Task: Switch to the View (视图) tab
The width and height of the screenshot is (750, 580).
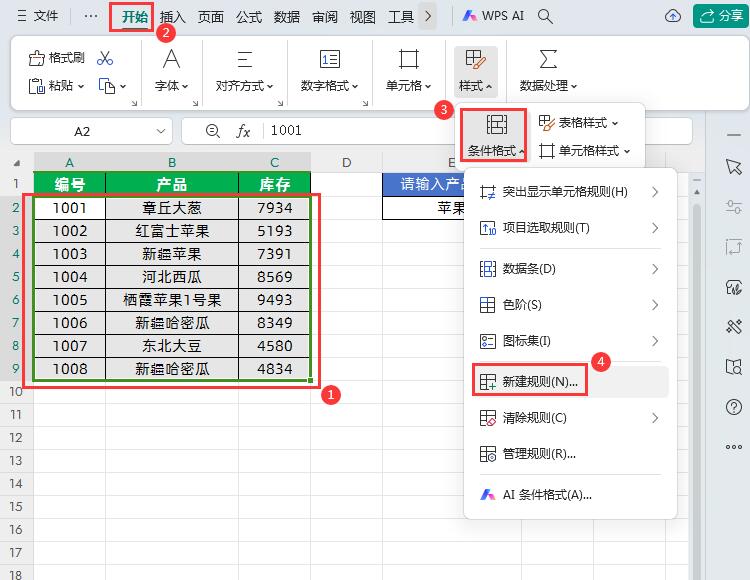Action: pyautogui.click(x=363, y=17)
